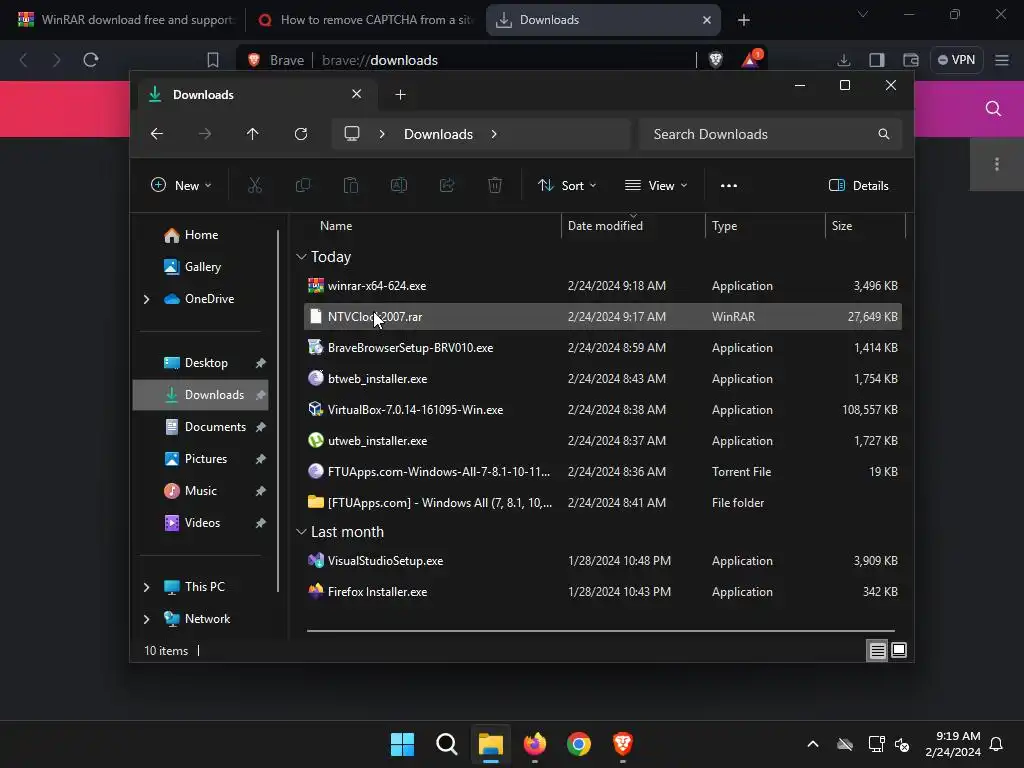Open Brave tab search dropdown arrow
Viewport: 1024px width, 768px height.
(863, 14)
